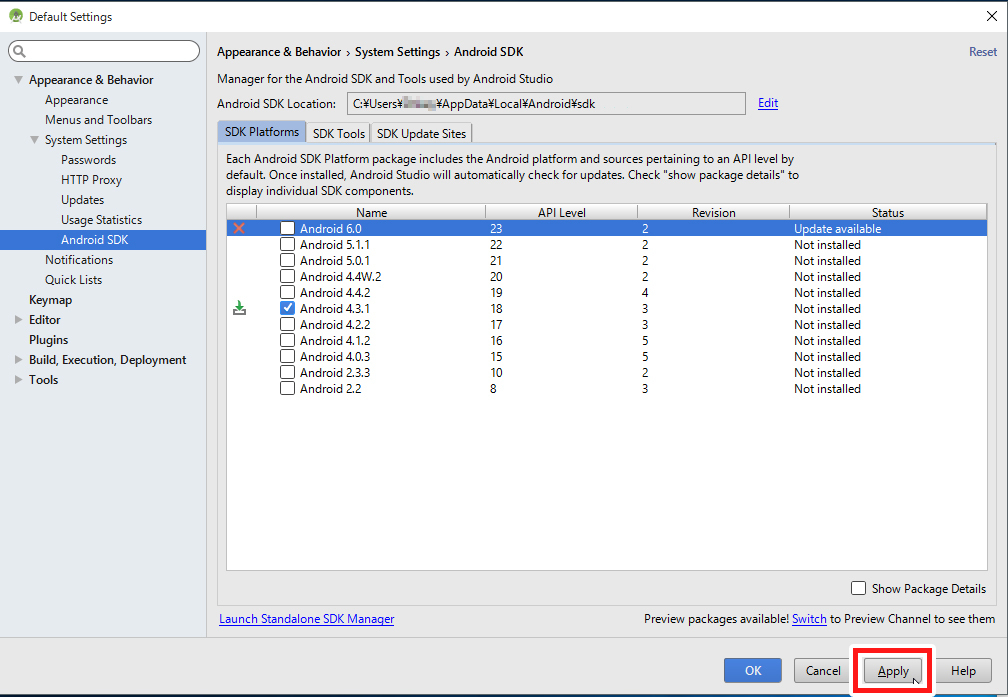Image resolution: width=1008 pixels, height=697 pixels.
Task: Open Passwords settings page
Action: pos(89,159)
